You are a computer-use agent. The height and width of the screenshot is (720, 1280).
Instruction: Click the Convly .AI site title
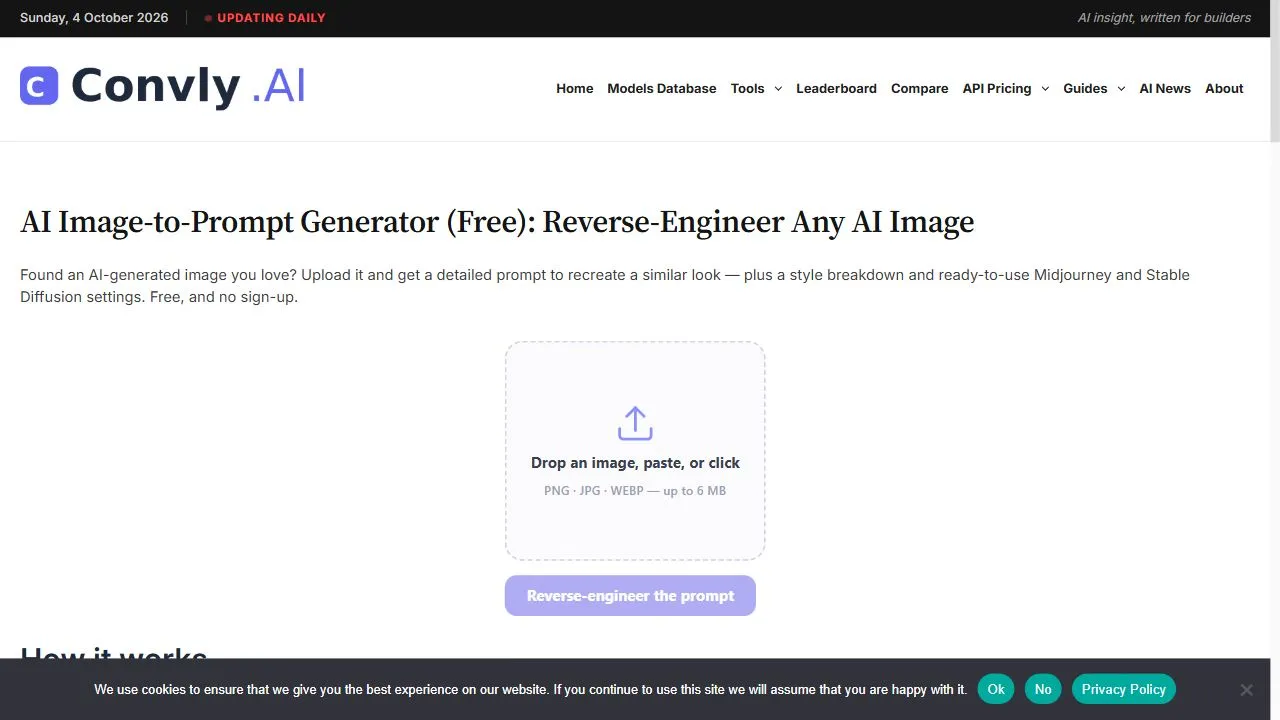(188, 86)
